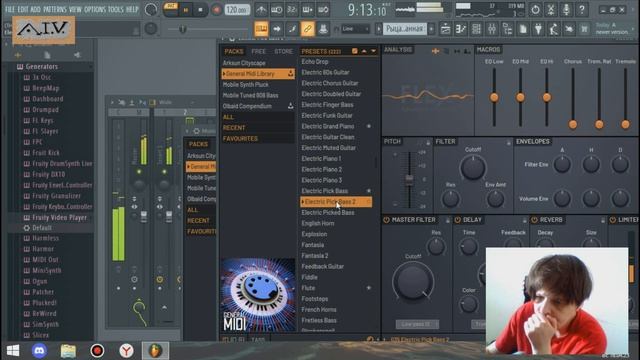The width and height of the screenshot is (640, 360).
Task: Click the ALL filter button
Action: tap(258, 117)
